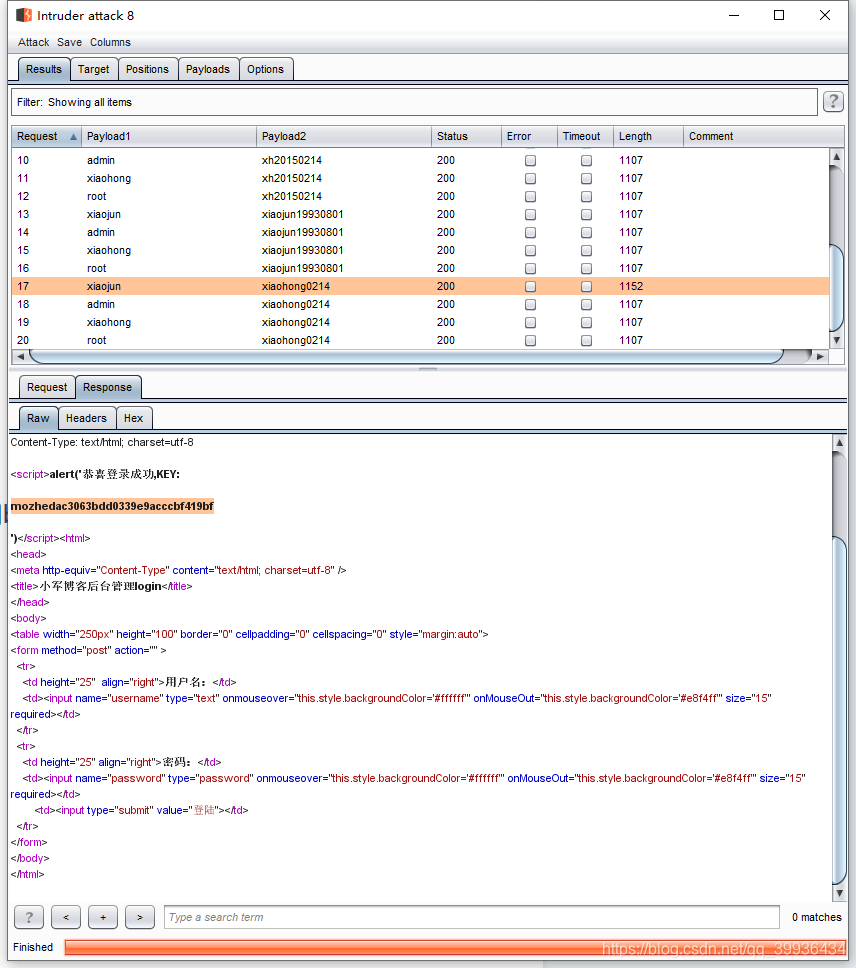Click results table scroll down arrow
Image resolution: width=856 pixels, height=968 pixels.
pos(836,340)
